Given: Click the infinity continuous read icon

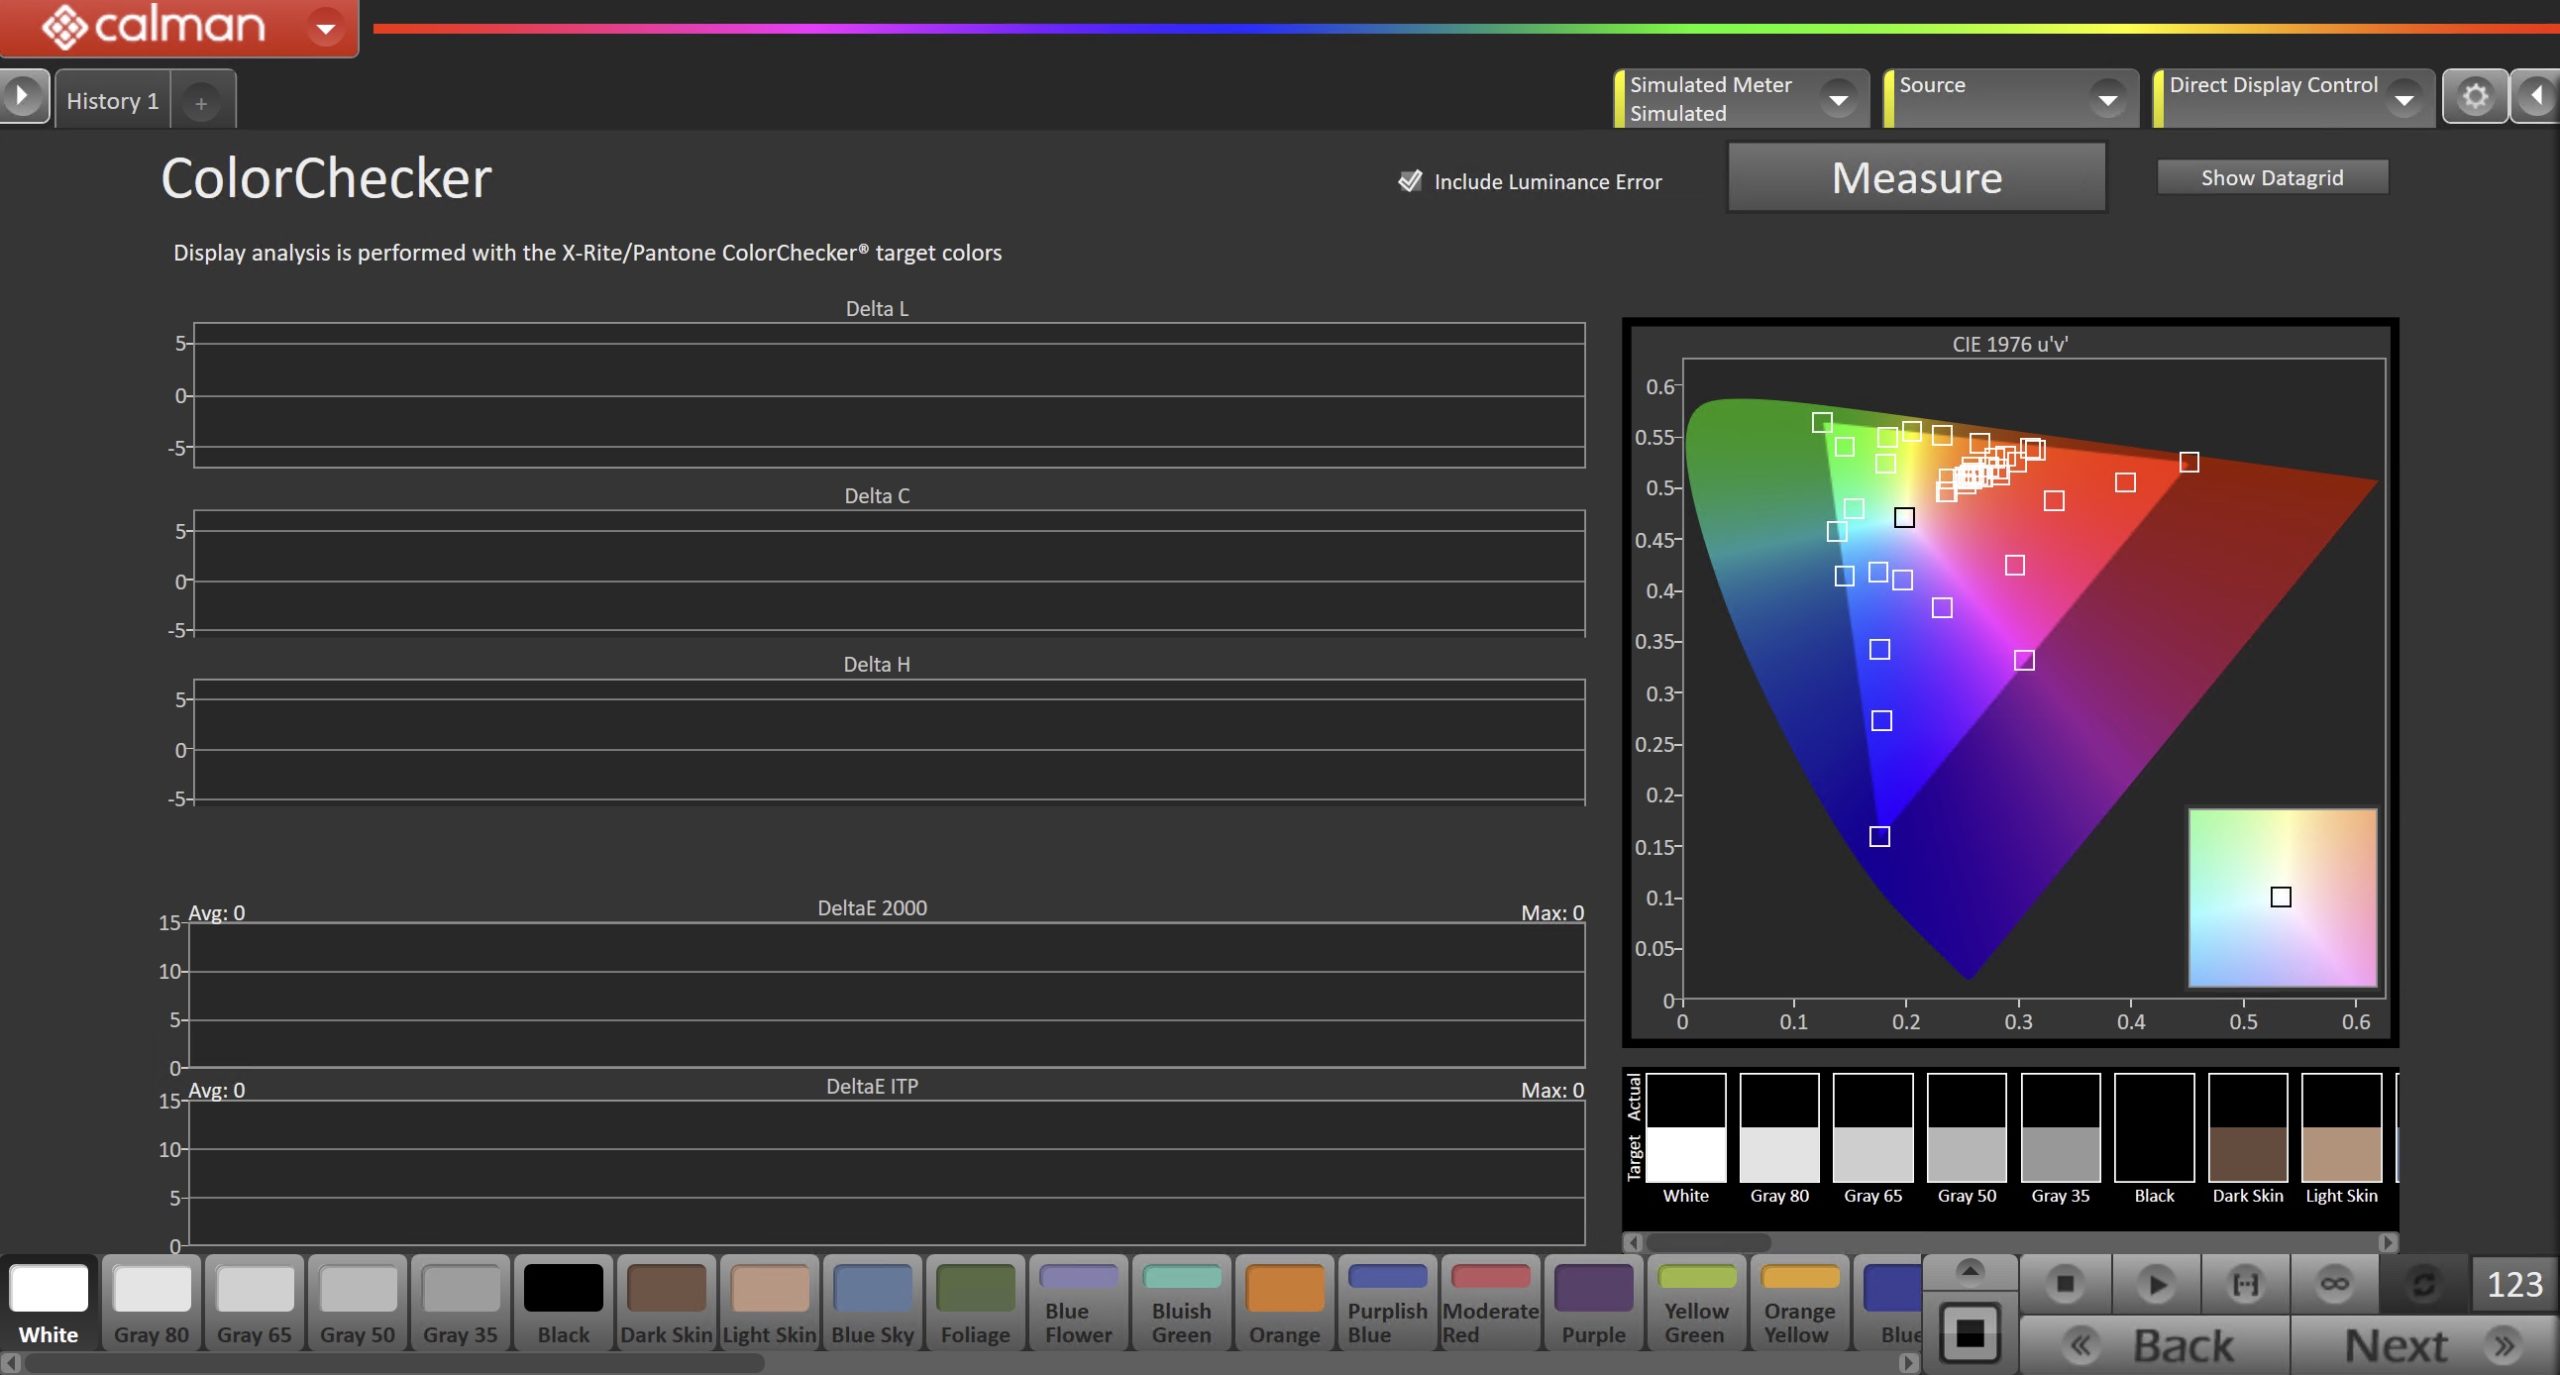Looking at the screenshot, I should [x=2334, y=1283].
